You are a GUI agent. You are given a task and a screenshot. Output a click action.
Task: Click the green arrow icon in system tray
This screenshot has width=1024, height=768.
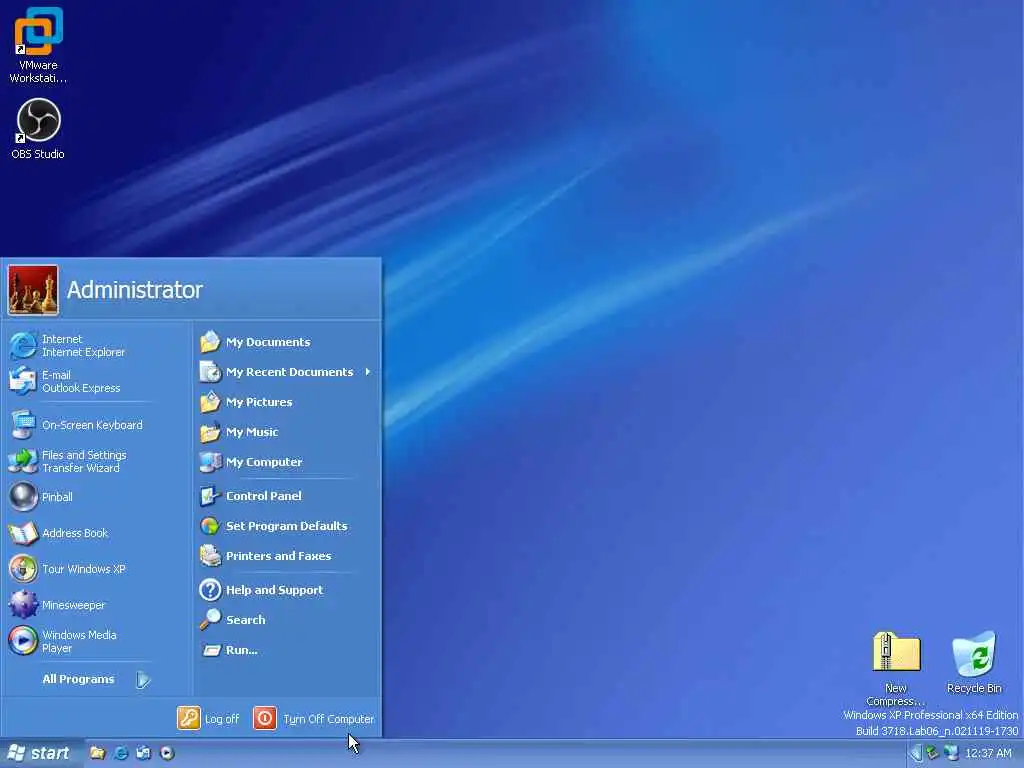(933, 753)
